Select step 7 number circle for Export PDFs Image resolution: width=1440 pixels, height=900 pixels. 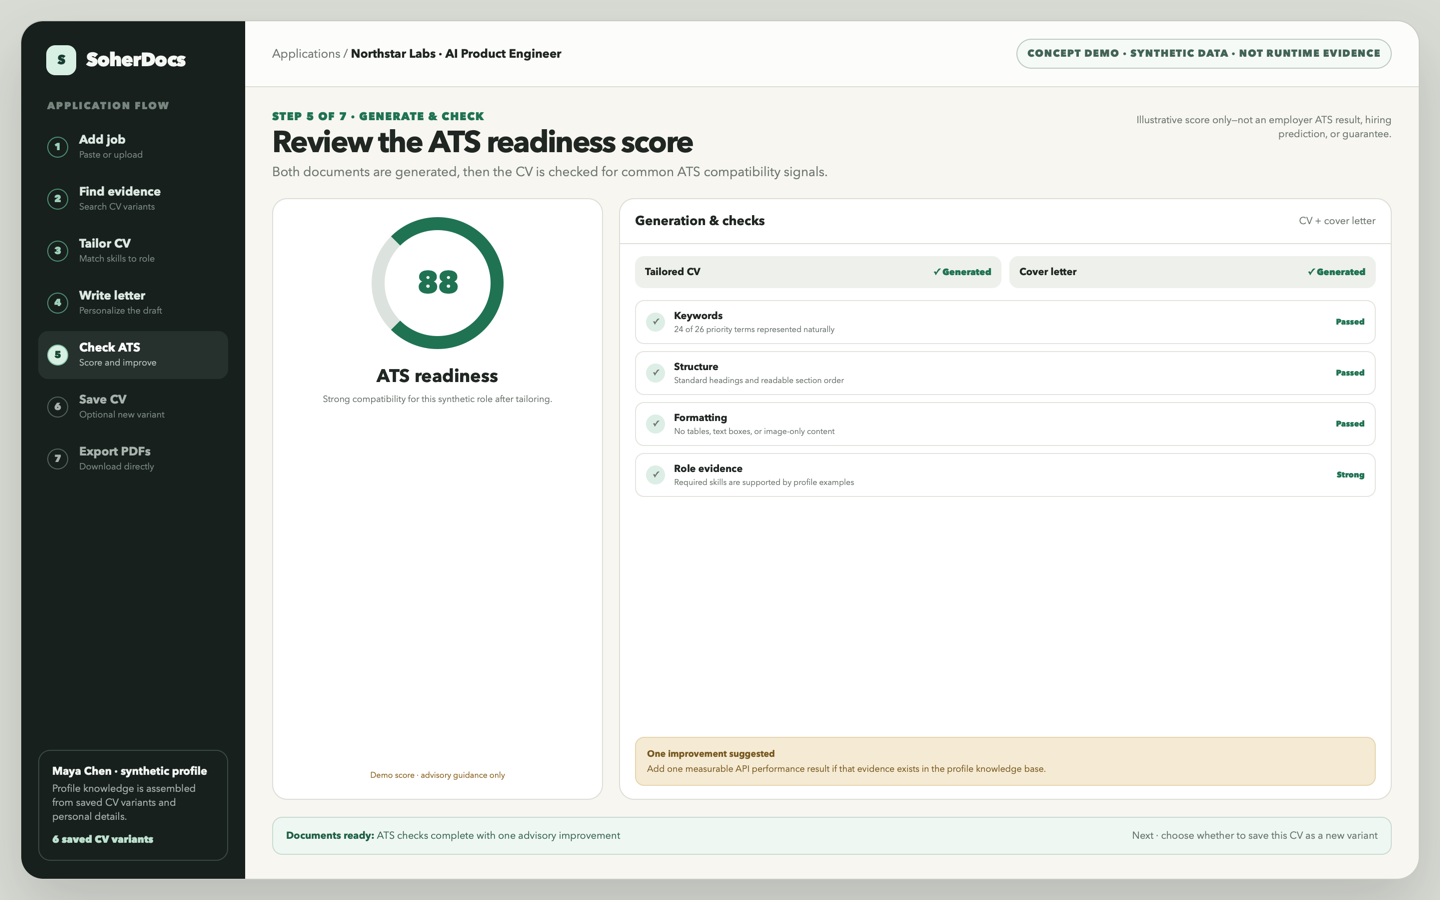click(x=58, y=459)
